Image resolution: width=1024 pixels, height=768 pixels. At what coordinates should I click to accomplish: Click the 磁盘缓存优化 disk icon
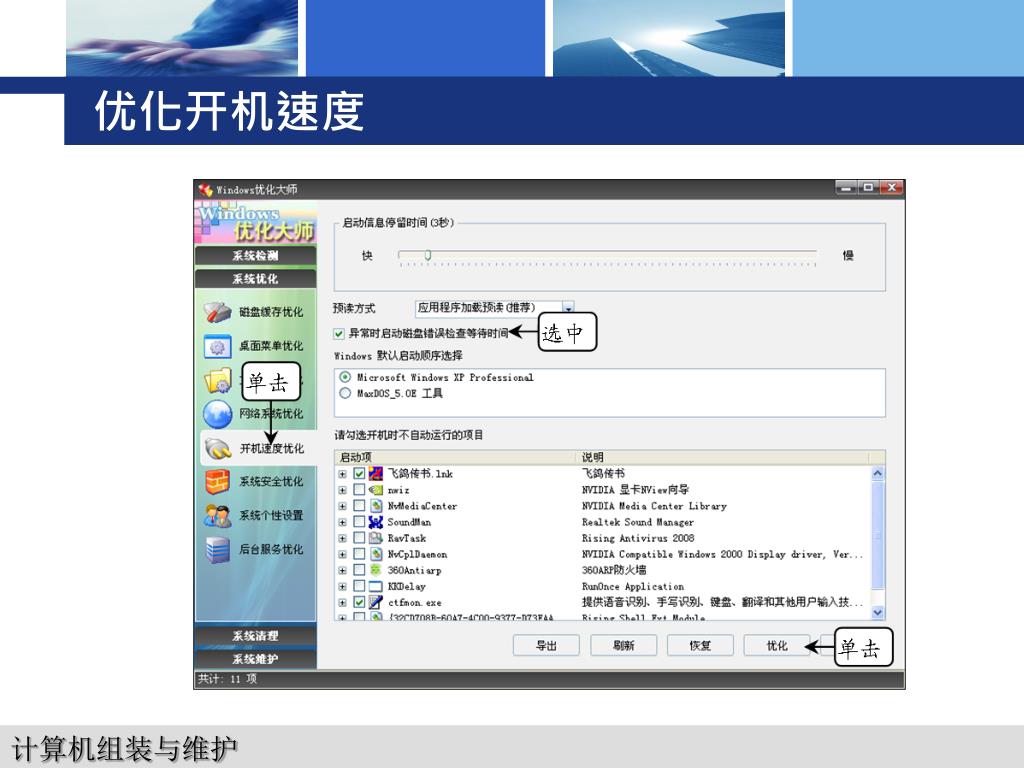coord(217,312)
